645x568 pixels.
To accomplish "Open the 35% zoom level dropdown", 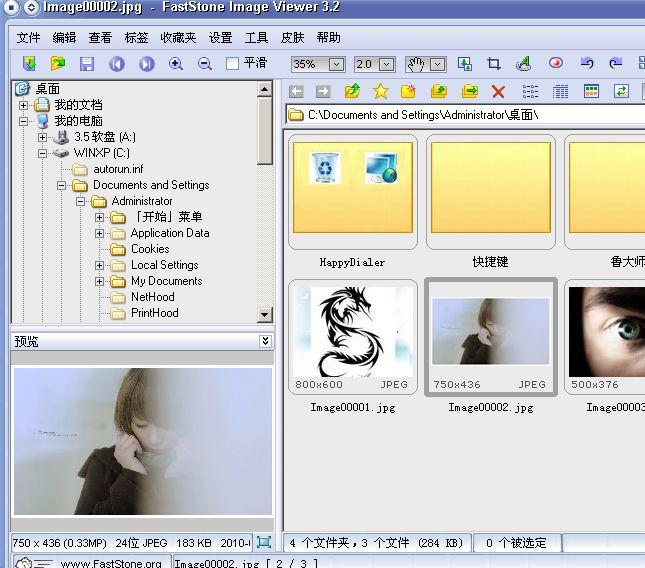I will pyautogui.click(x=336, y=65).
